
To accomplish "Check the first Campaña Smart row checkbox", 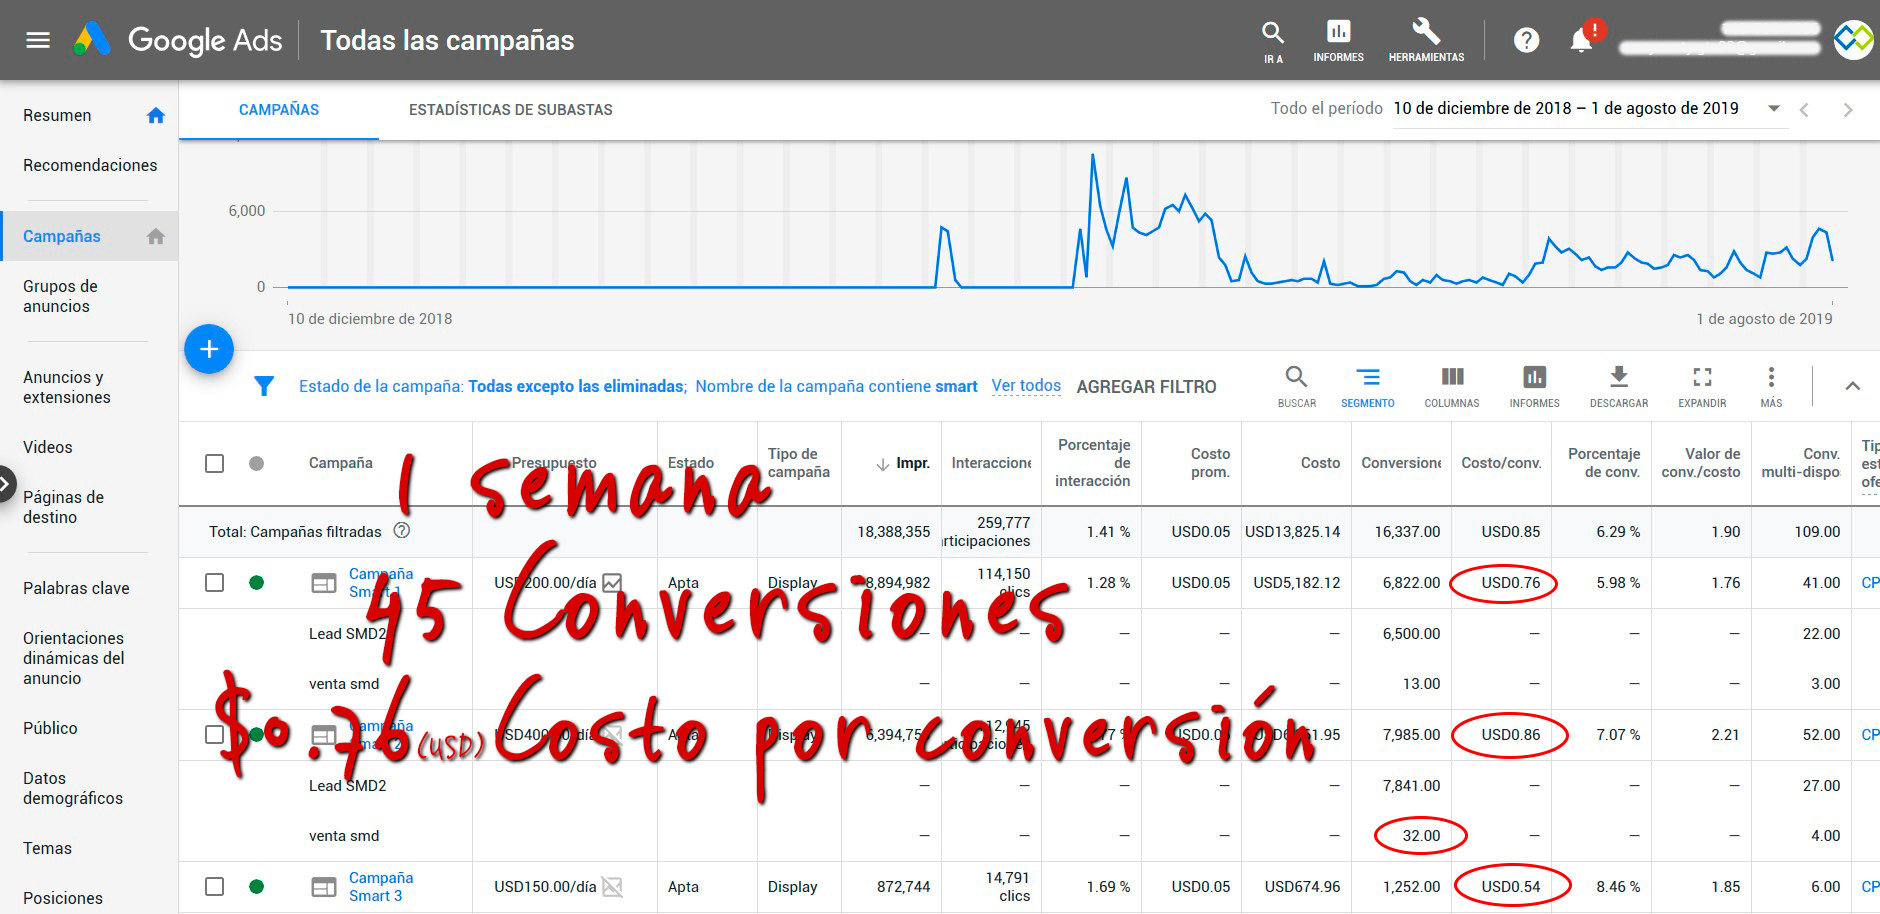I will click(214, 582).
